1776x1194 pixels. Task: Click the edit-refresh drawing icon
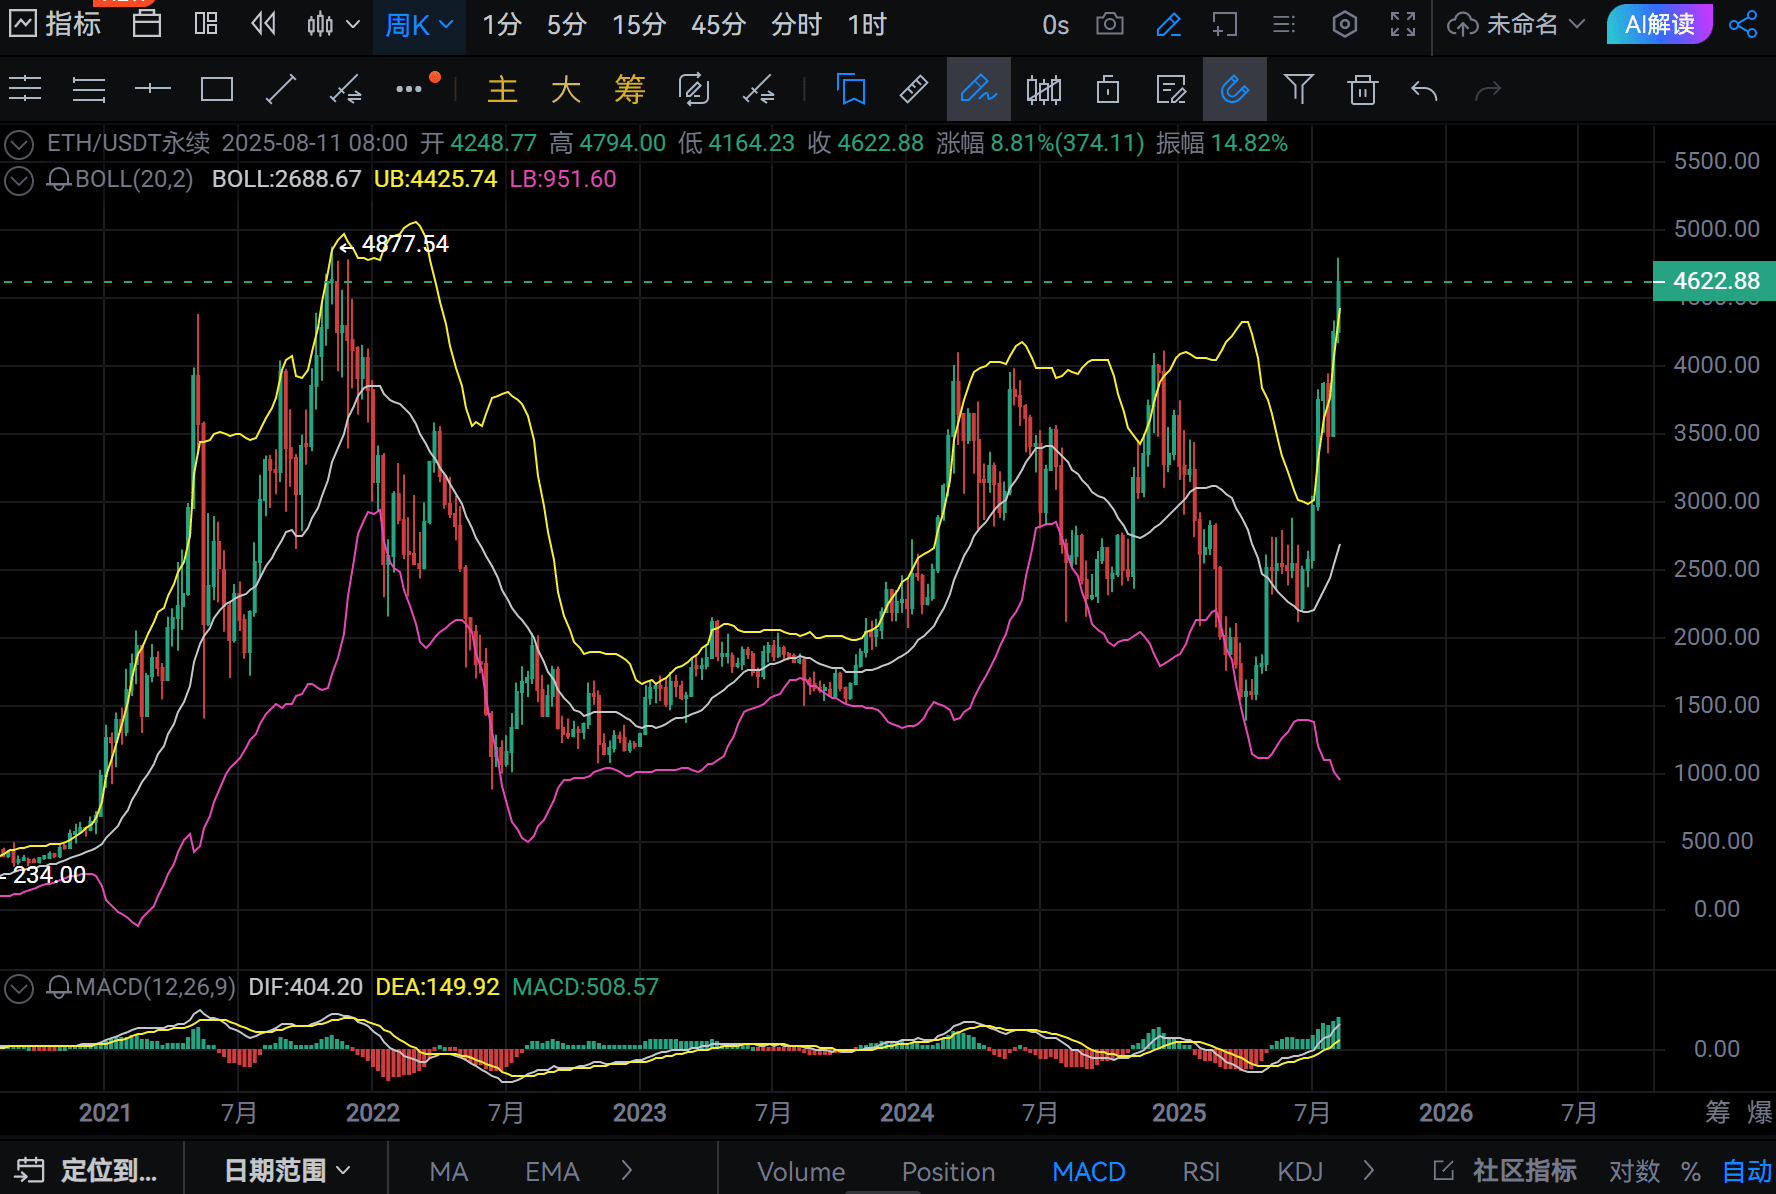(694, 90)
